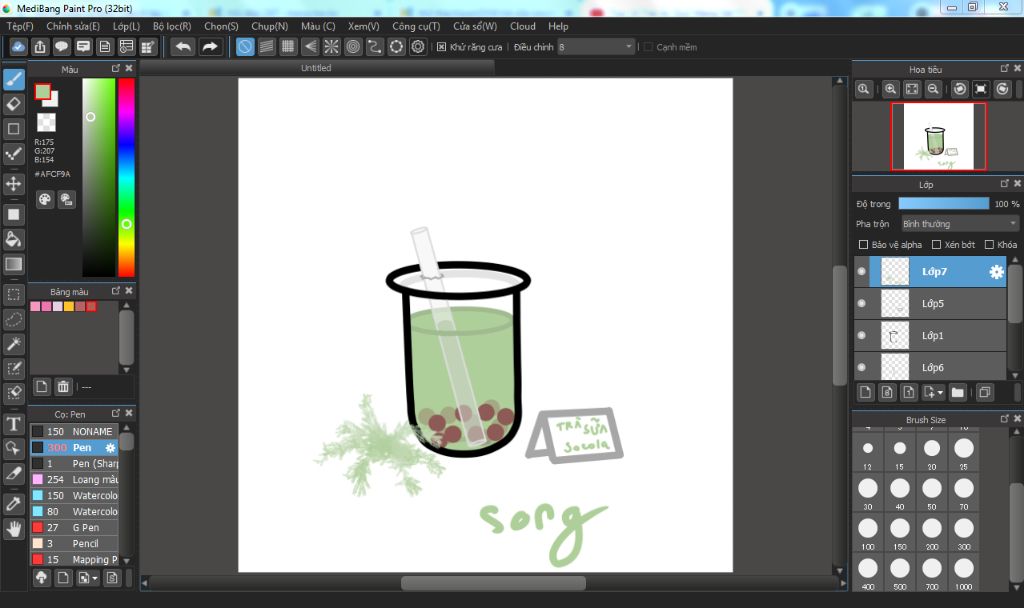Click the foreground color swatch

click(x=43, y=92)
